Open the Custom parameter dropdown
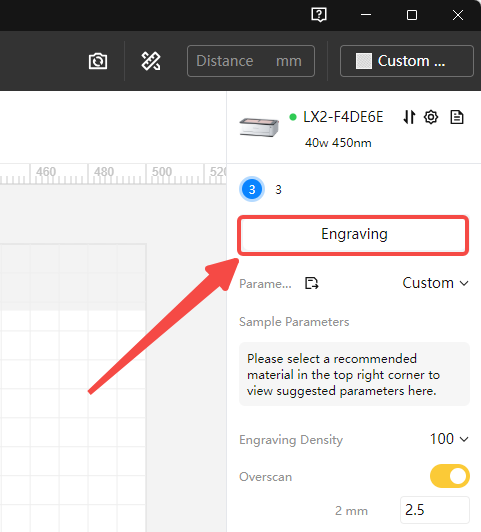481x532 pixels. pos(435,283)
